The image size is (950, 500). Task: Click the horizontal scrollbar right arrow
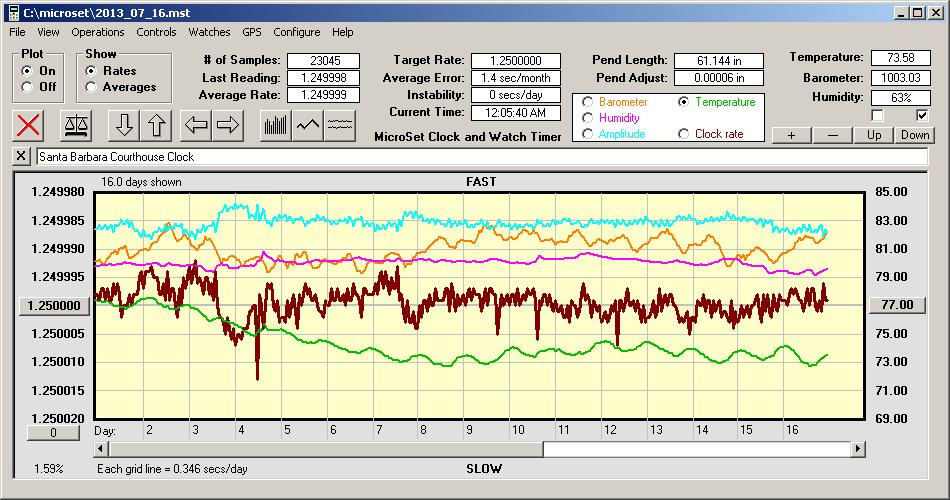pos(857,449)
